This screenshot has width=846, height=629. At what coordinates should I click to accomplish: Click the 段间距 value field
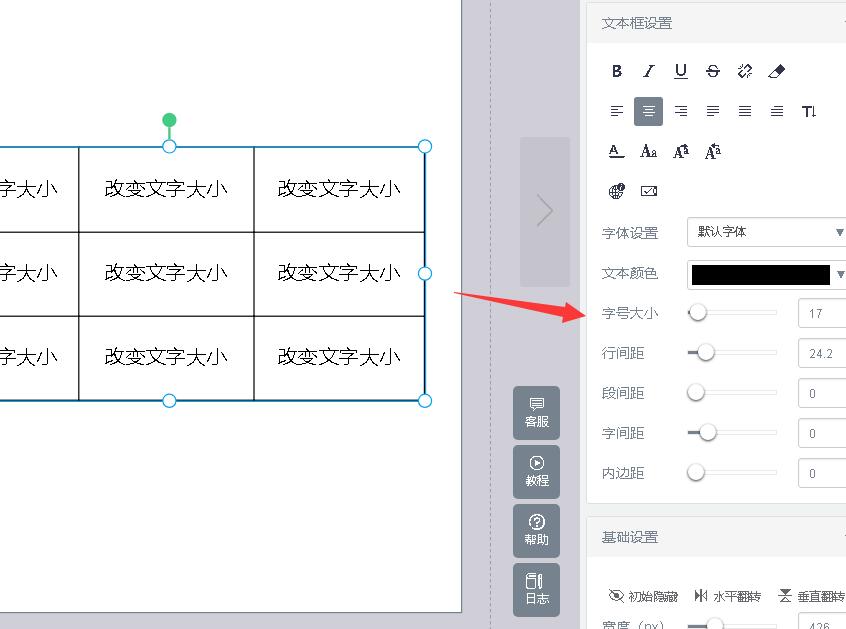point(822,393)
